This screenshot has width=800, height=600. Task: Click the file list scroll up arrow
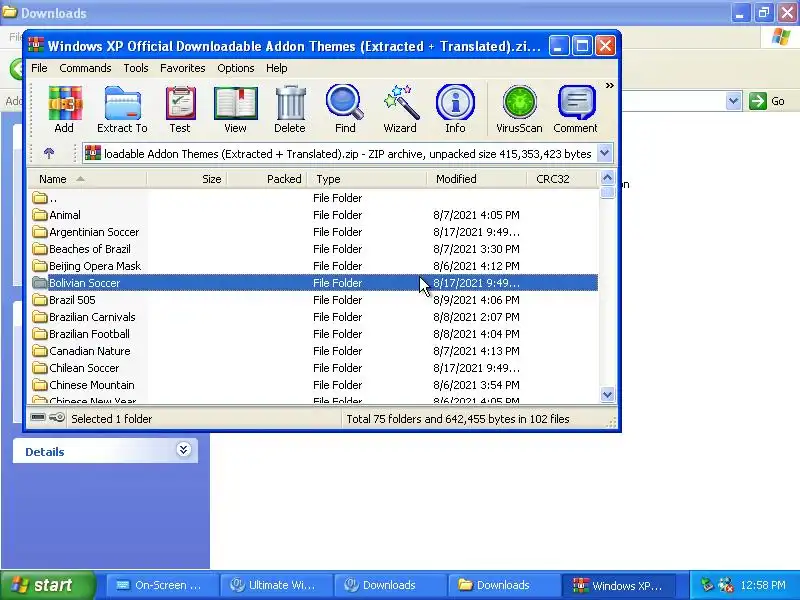click(x=607, y=178)
